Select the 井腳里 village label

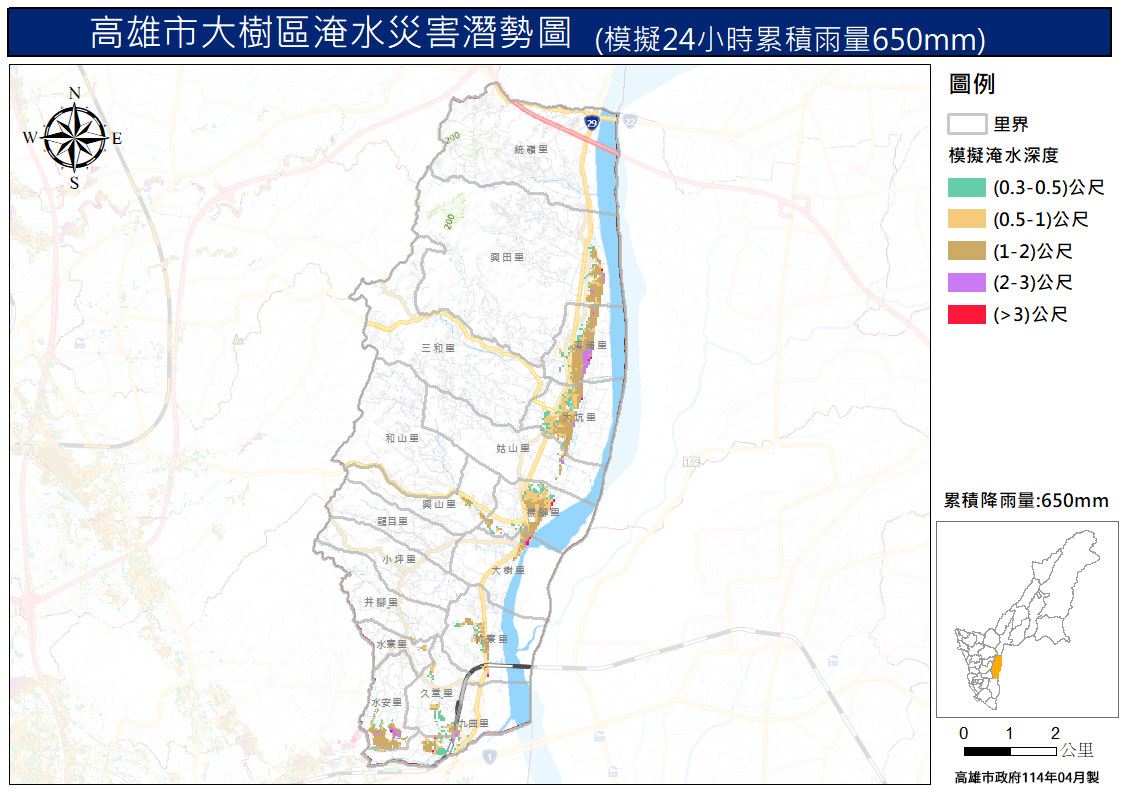pyautogui.click(x=381, y=602)
